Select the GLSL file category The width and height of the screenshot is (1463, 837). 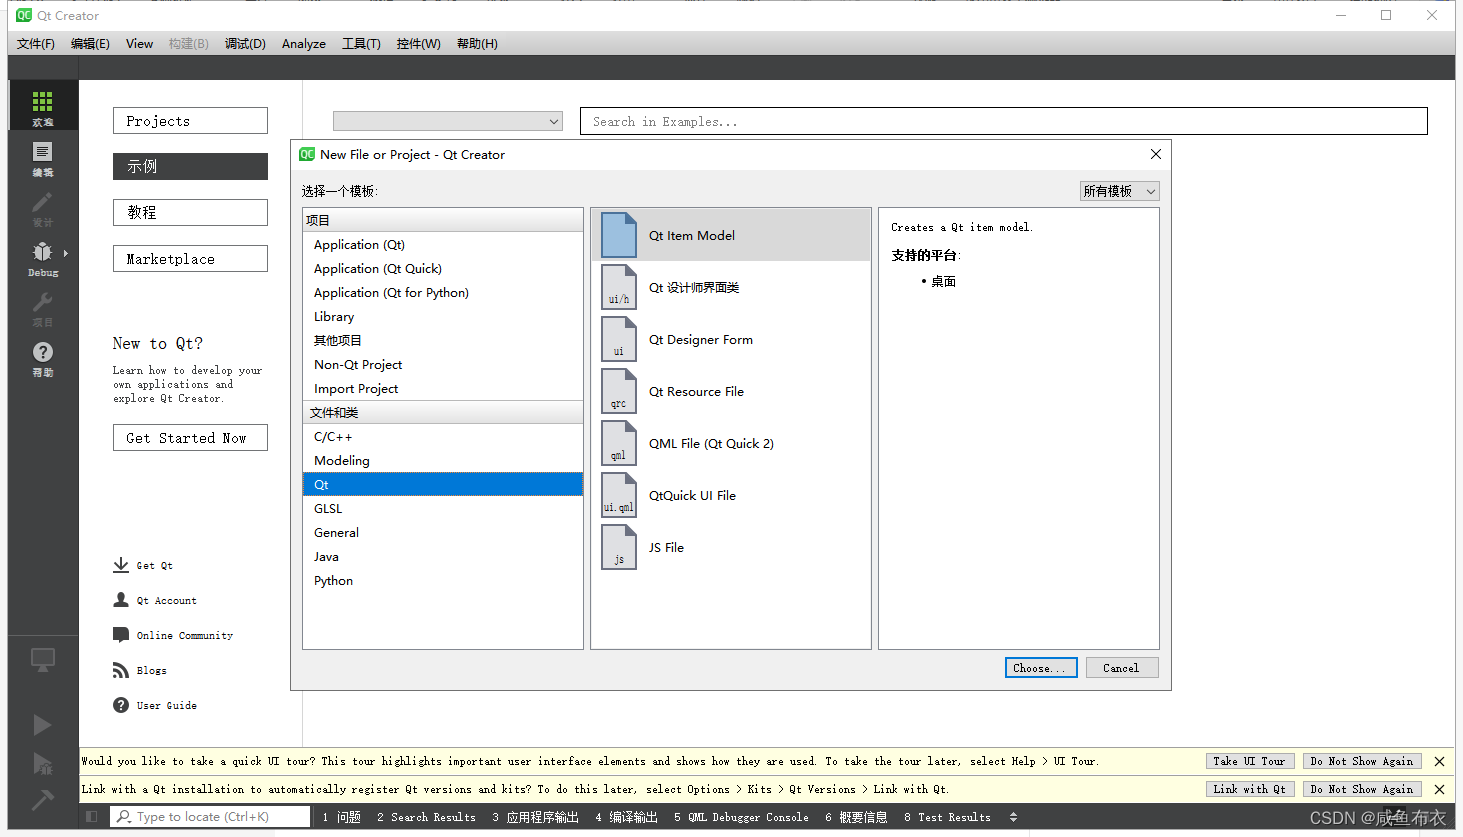(x=442, y=508)
